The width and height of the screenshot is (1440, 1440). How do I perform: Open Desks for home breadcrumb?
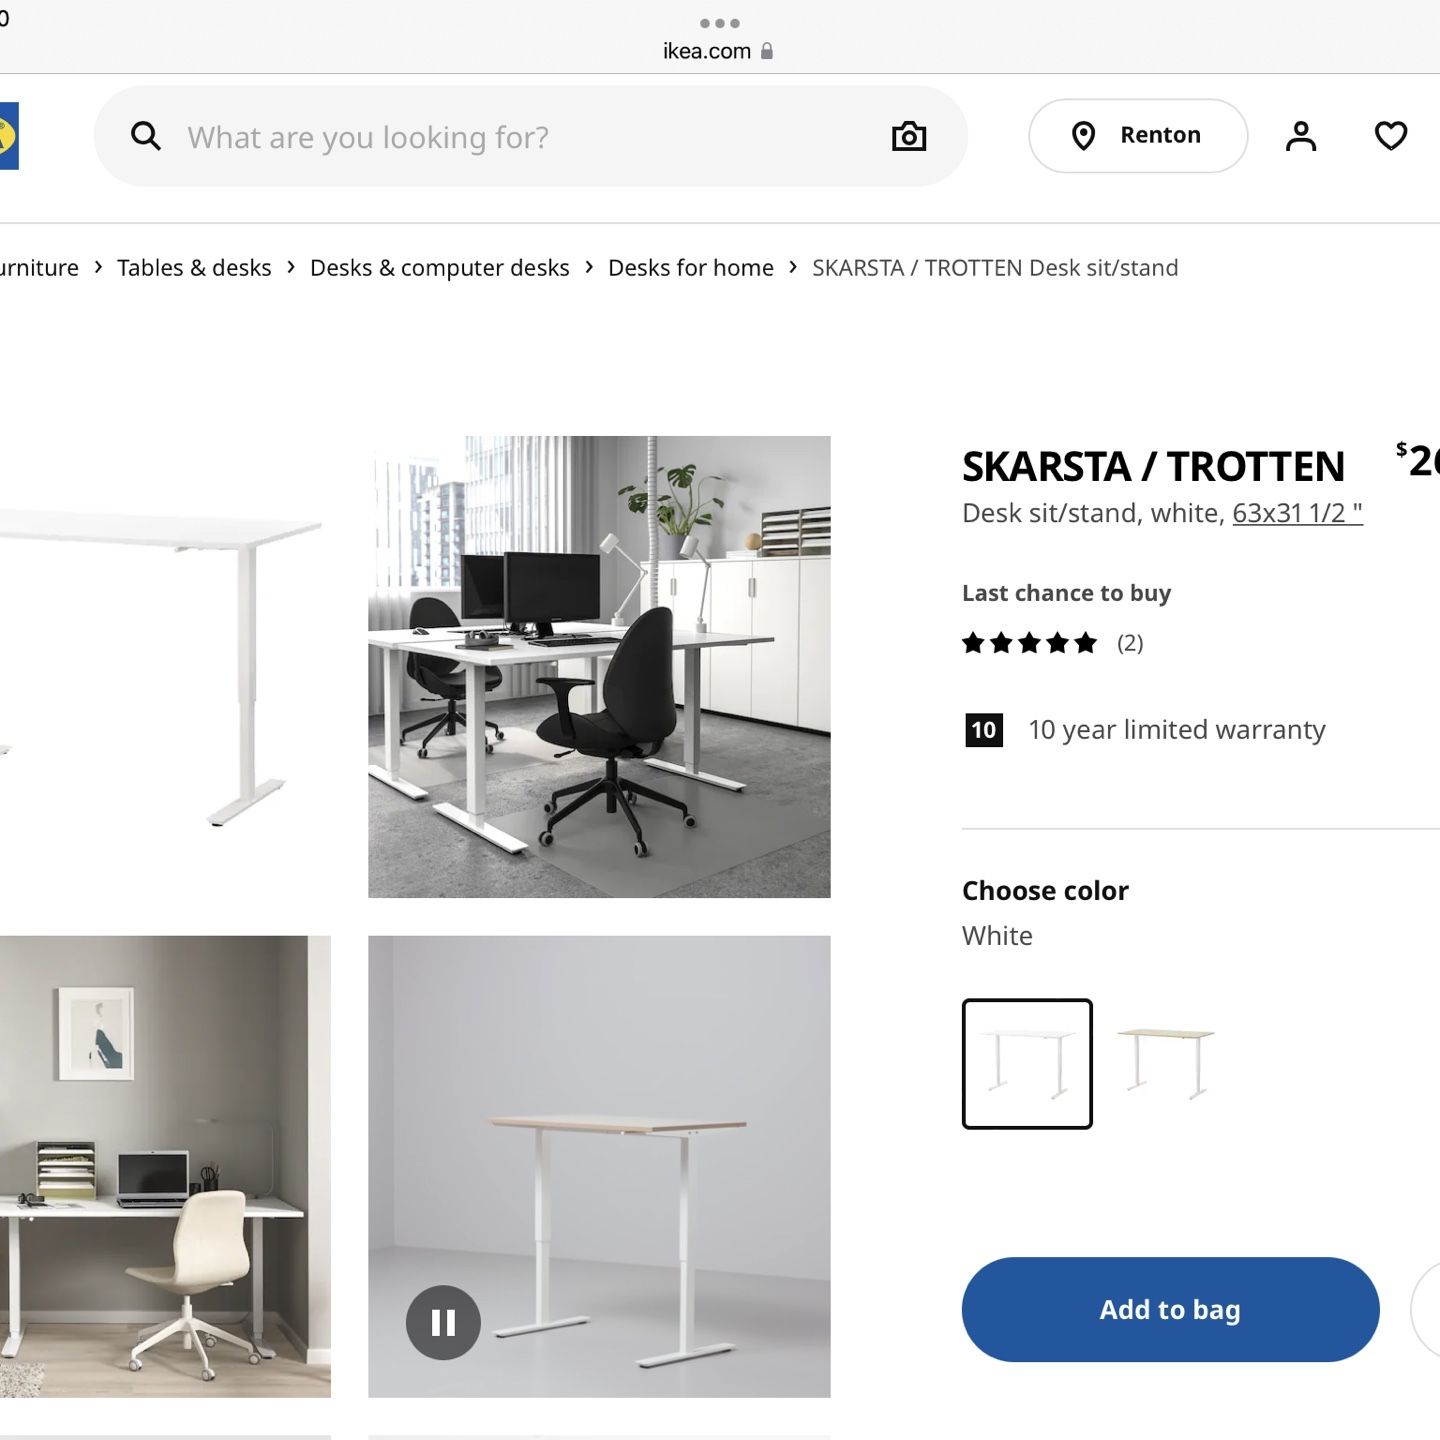[691, 268]
